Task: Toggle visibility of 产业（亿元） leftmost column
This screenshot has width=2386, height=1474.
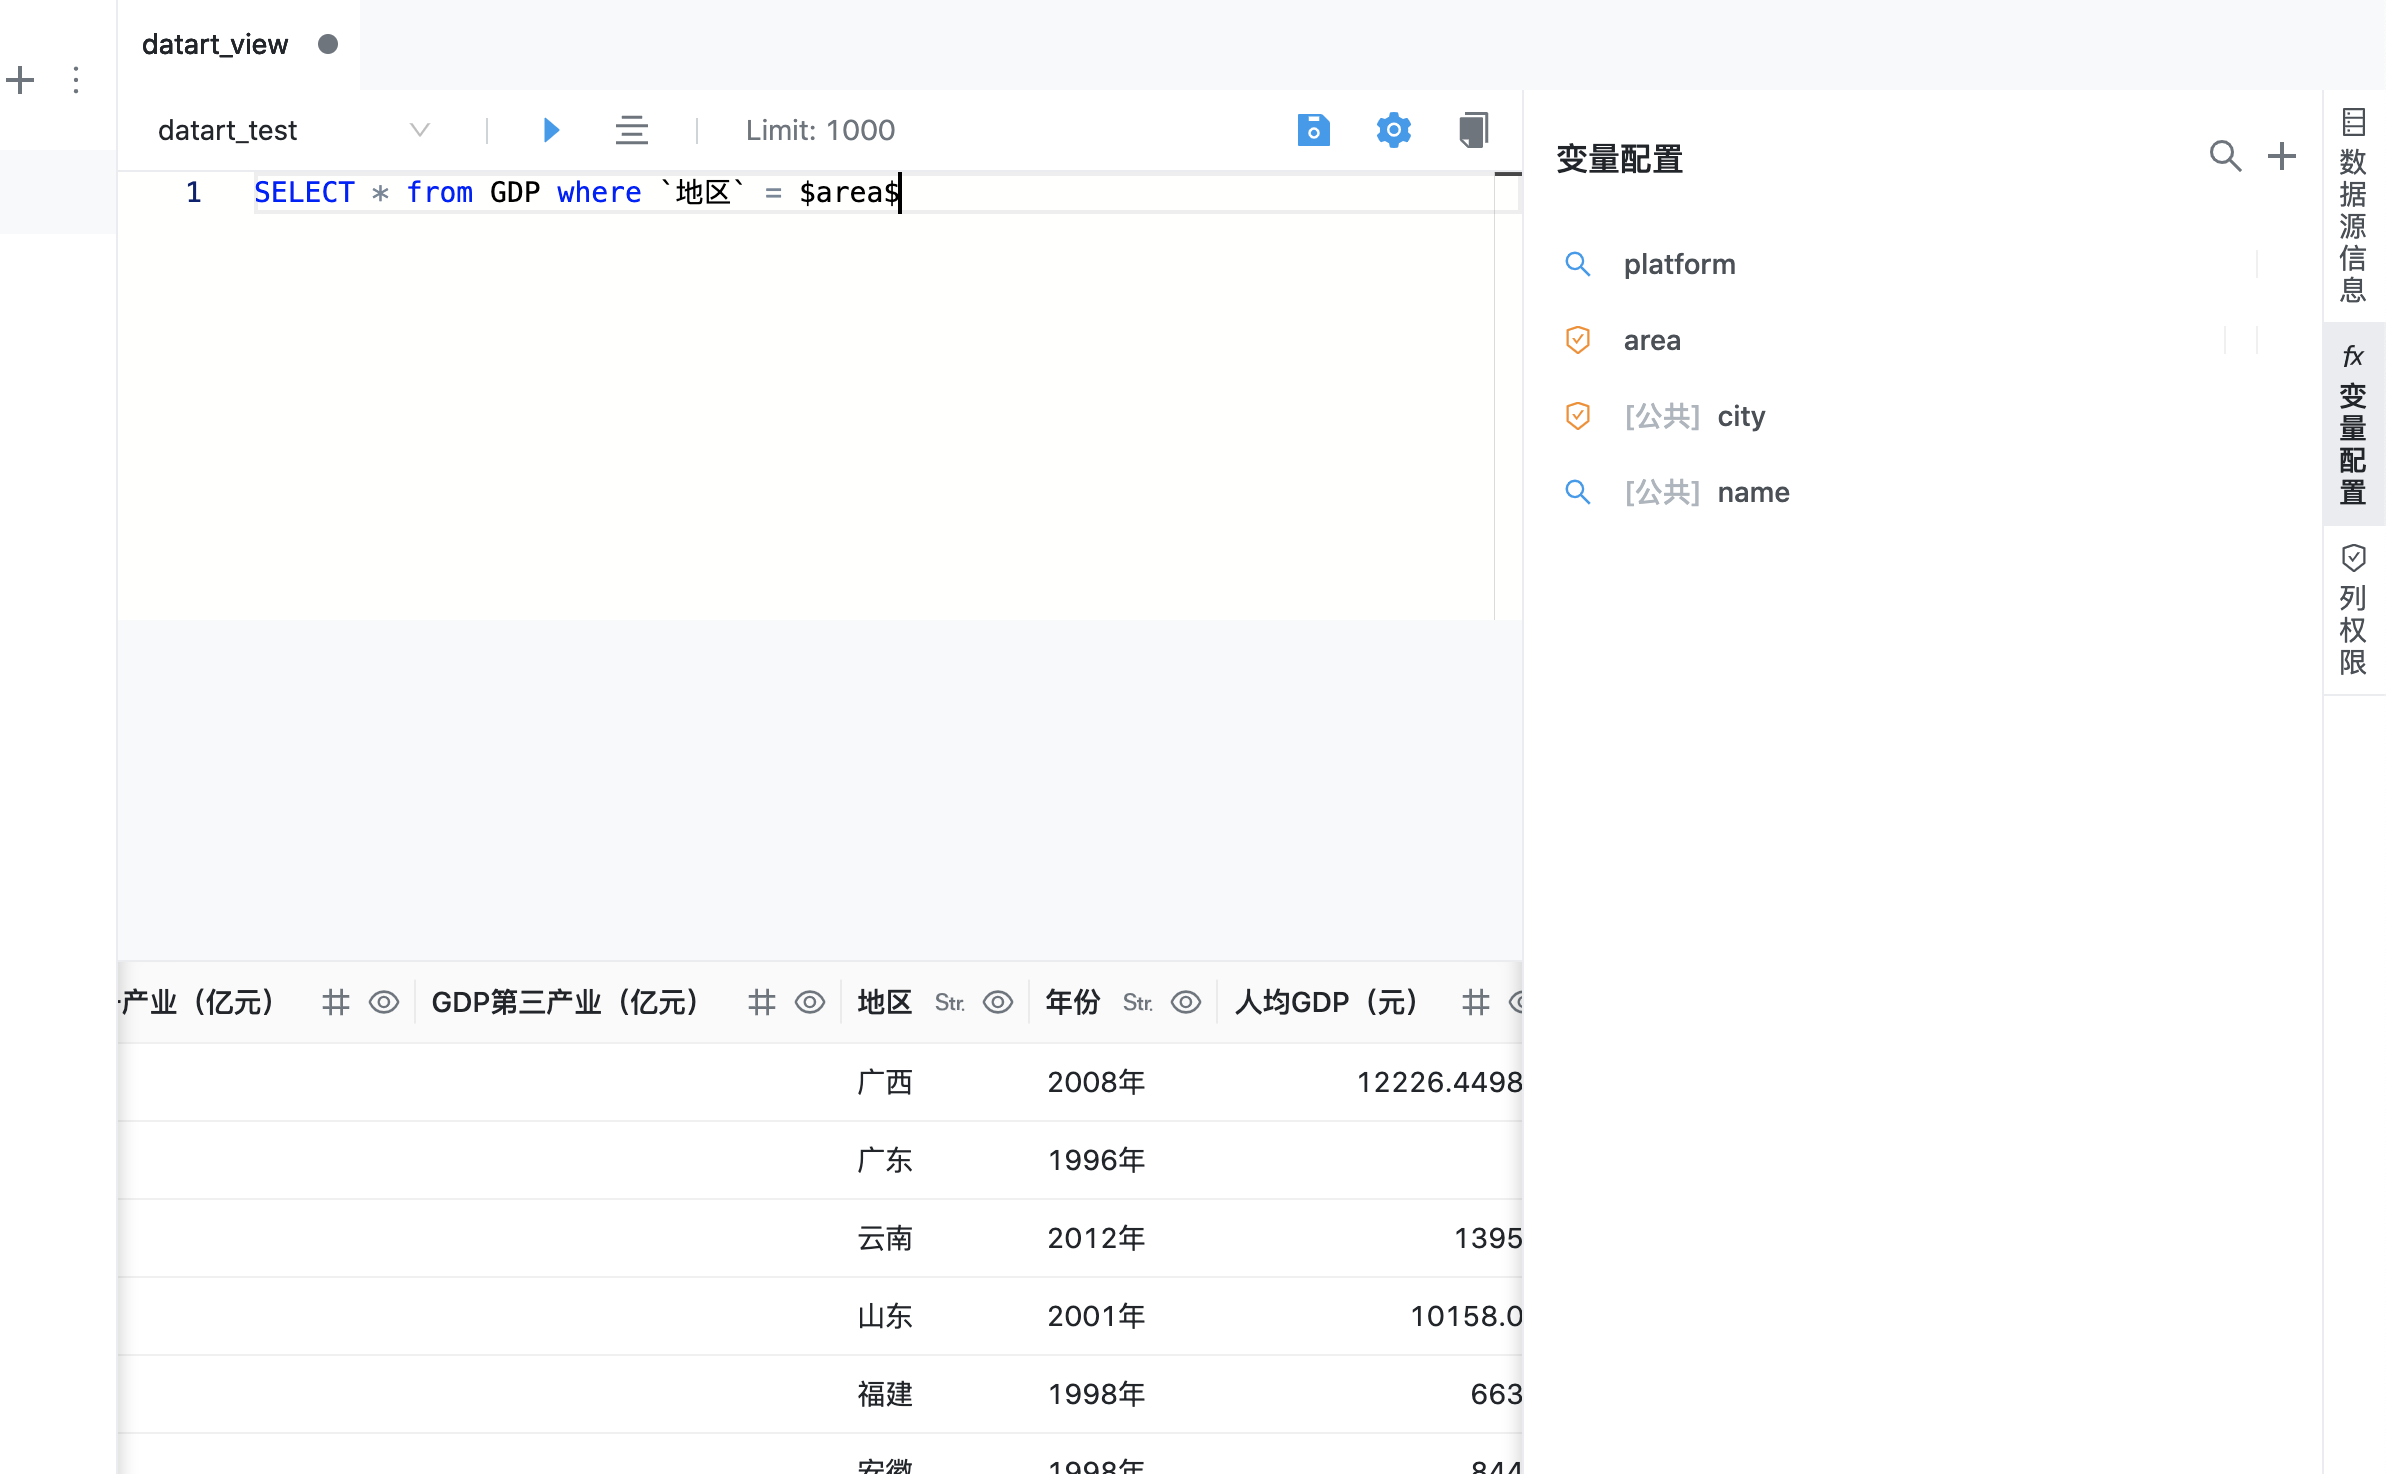Action: pyautogui.click(x=384, y=1002)
